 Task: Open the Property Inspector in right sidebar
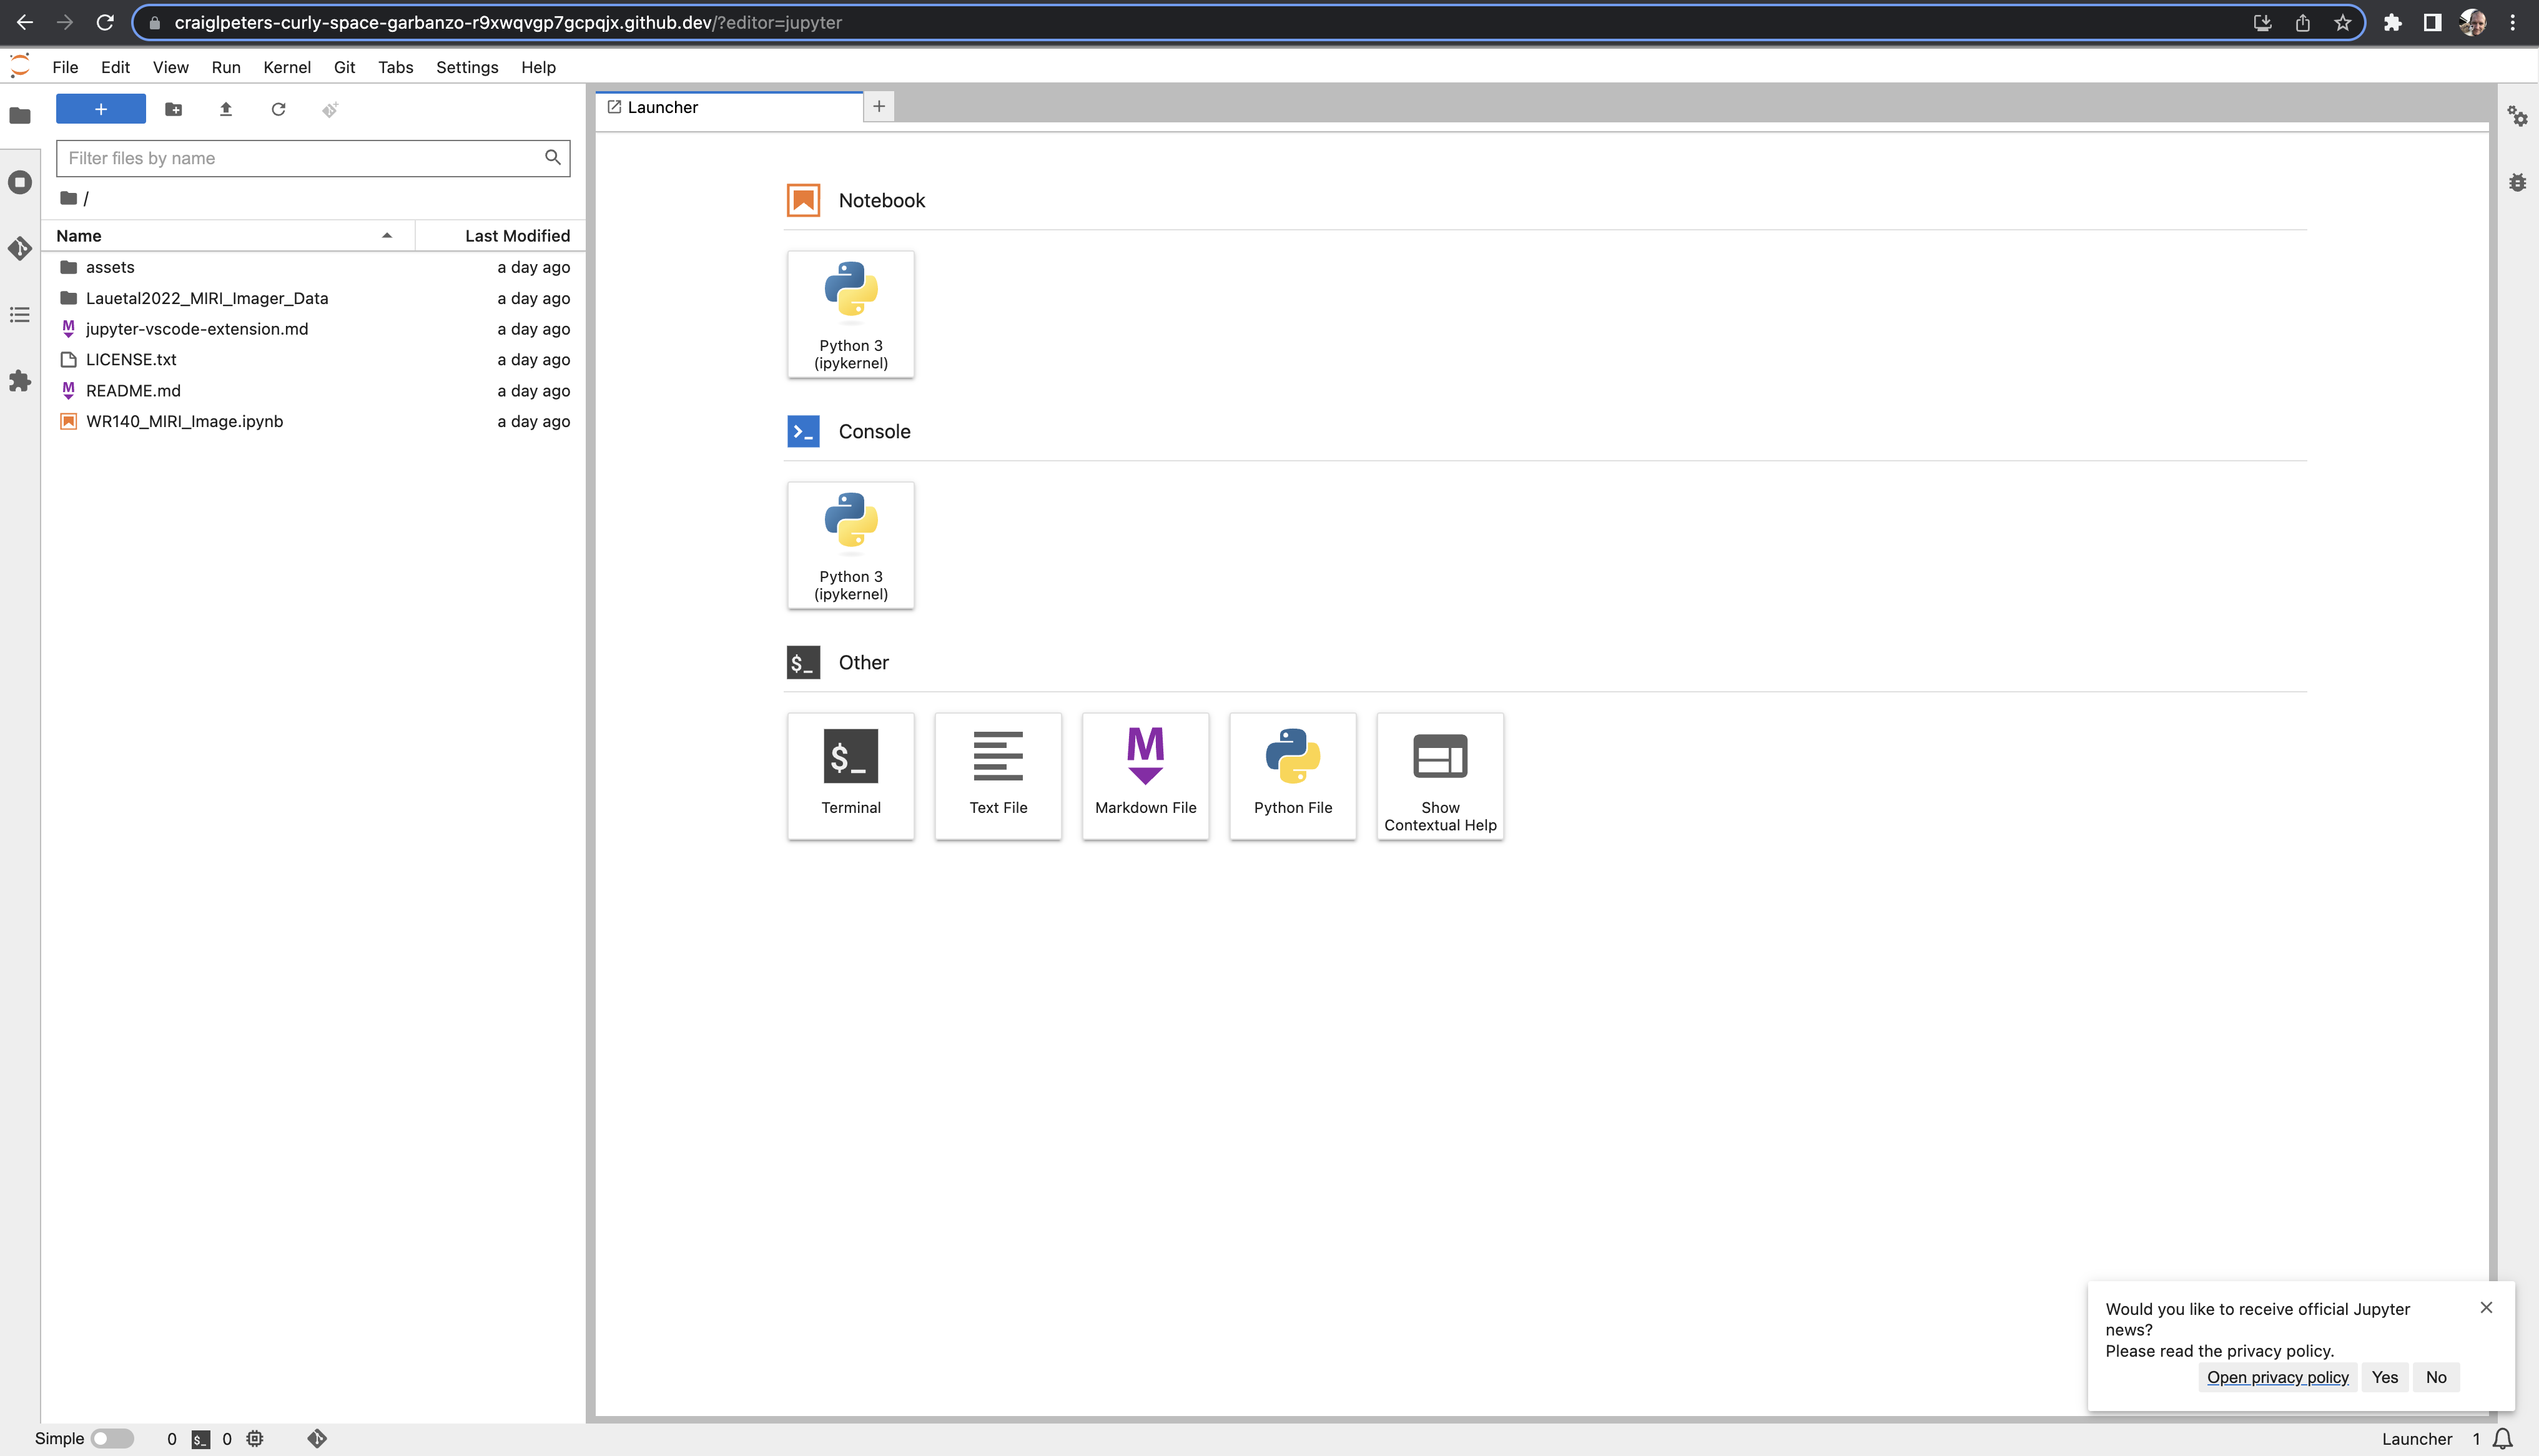coord(2517,117)
